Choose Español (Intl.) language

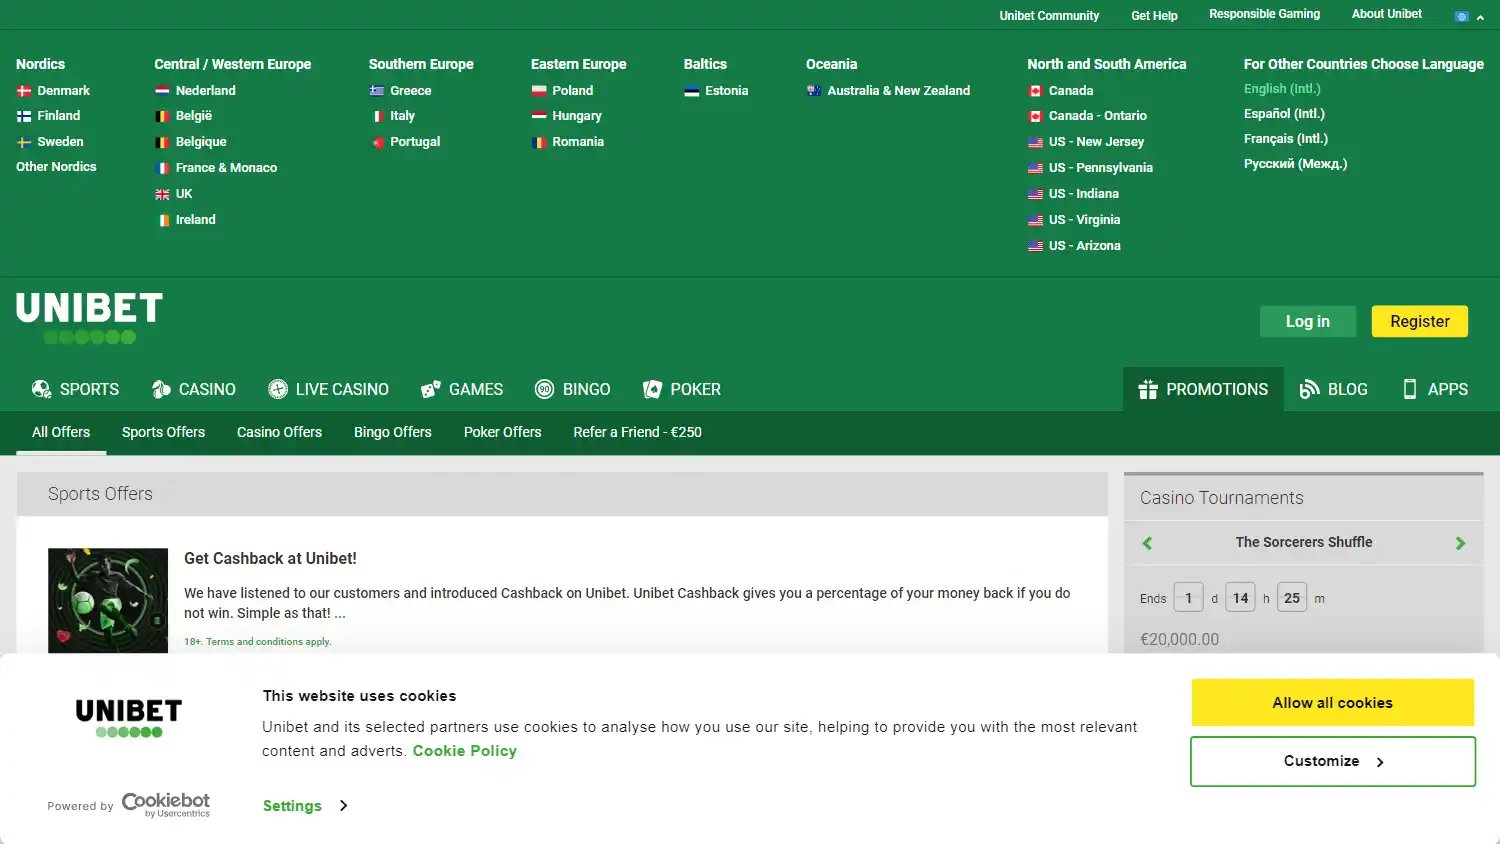tap(1284, 114)
